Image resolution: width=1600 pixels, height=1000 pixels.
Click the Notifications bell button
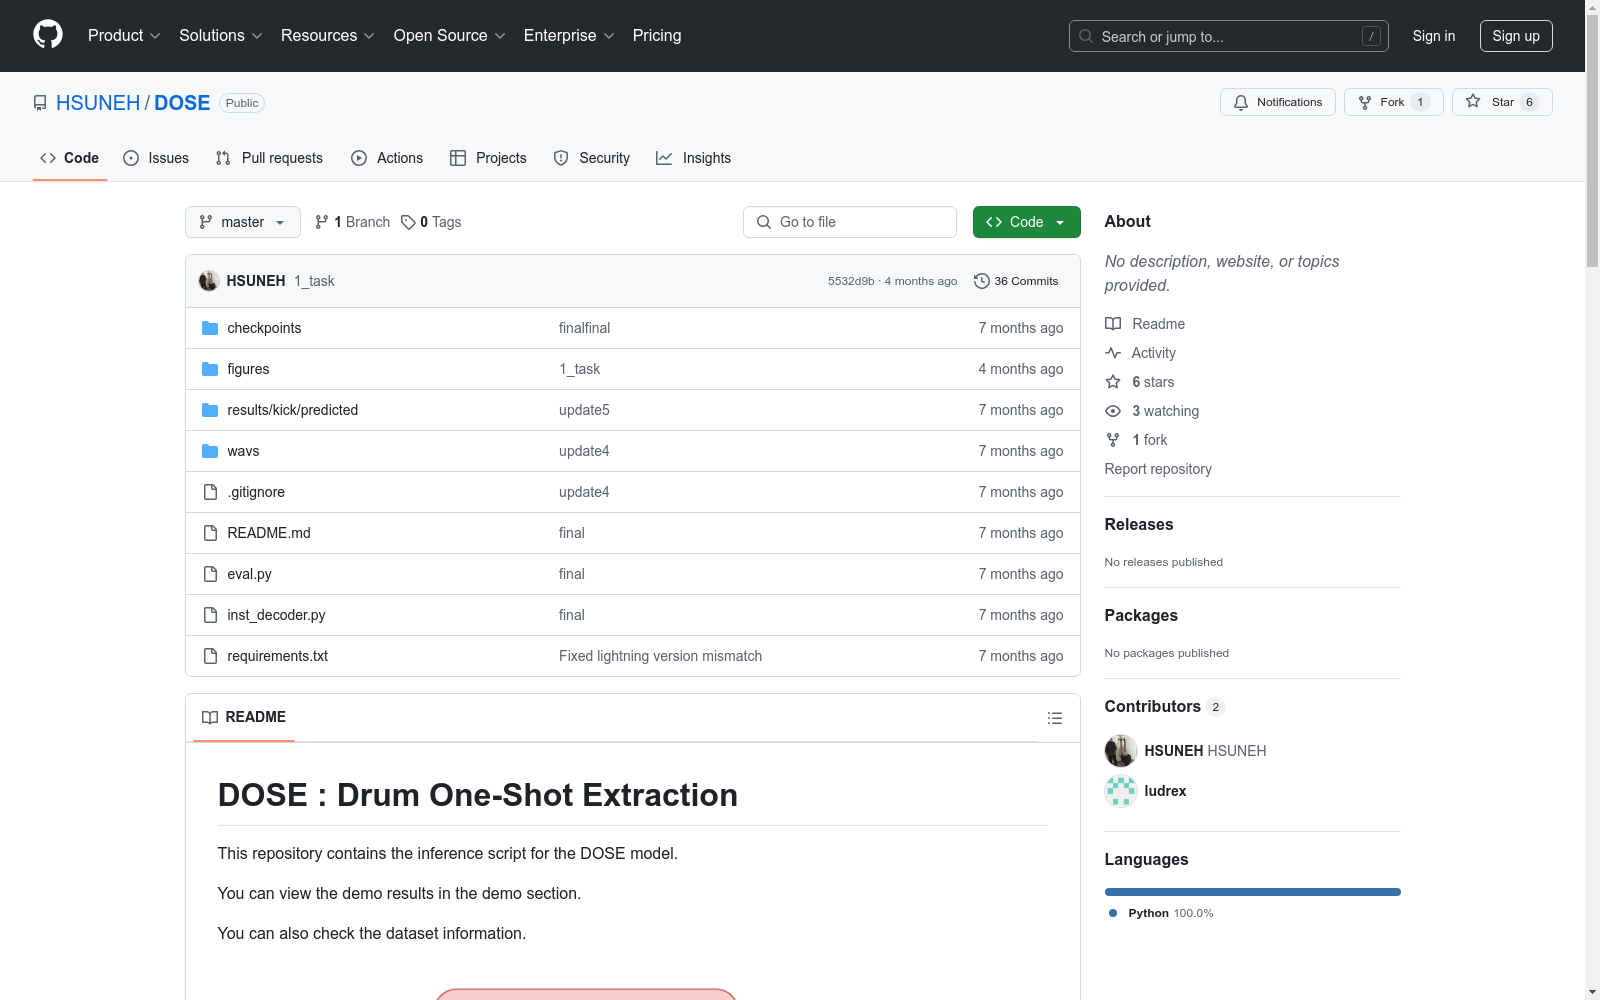click(1277, 102)
